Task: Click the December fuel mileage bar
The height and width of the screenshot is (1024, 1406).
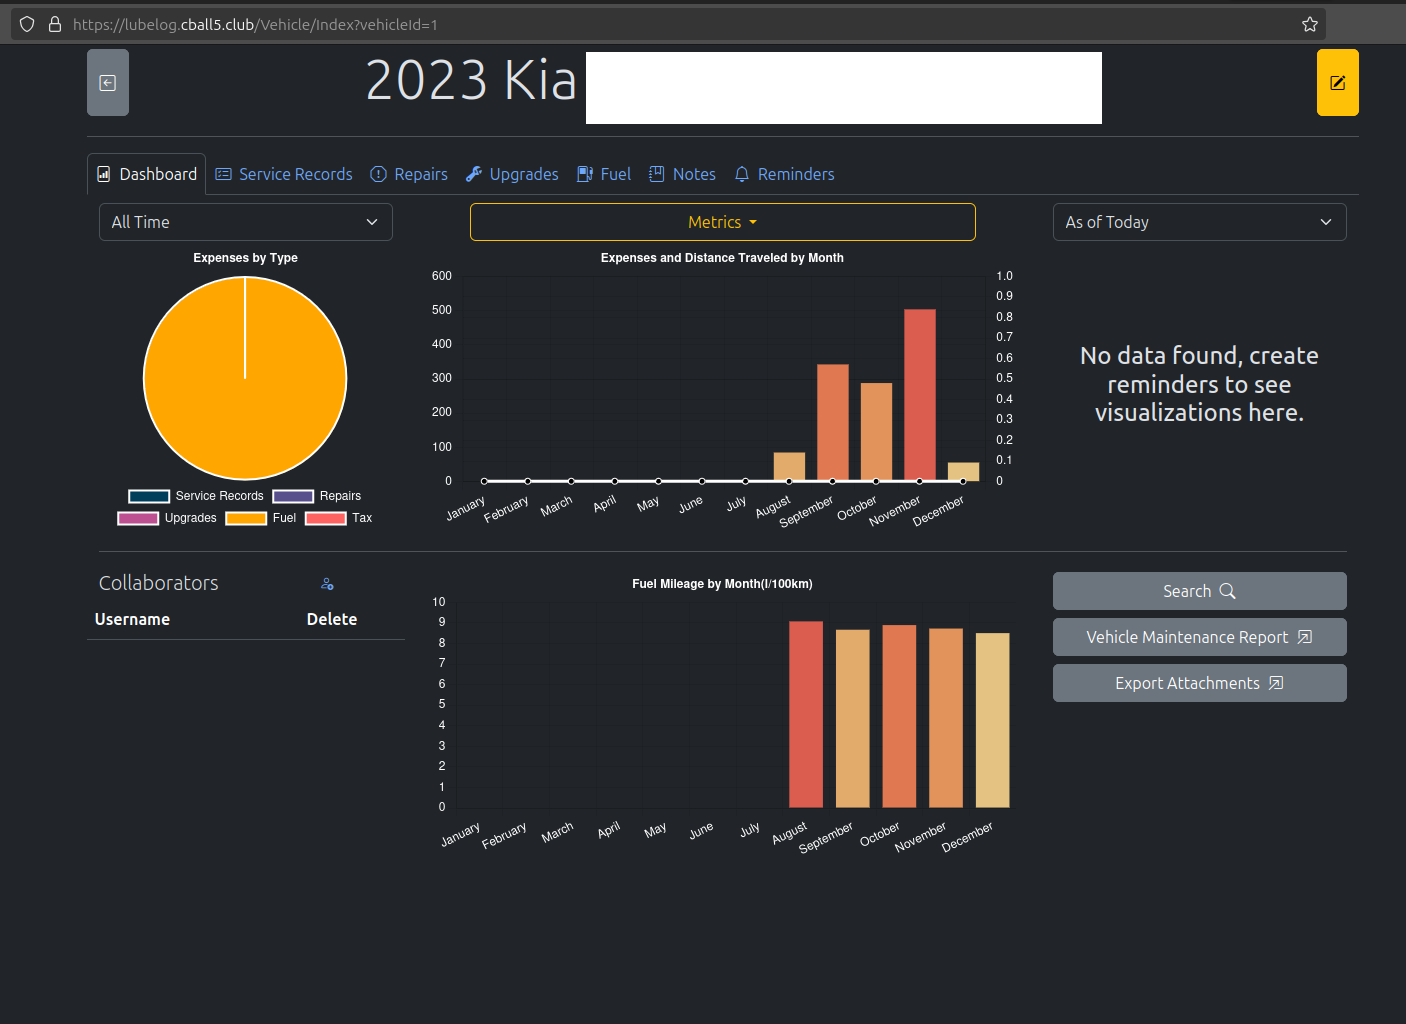Action: (x=993, y=720)
